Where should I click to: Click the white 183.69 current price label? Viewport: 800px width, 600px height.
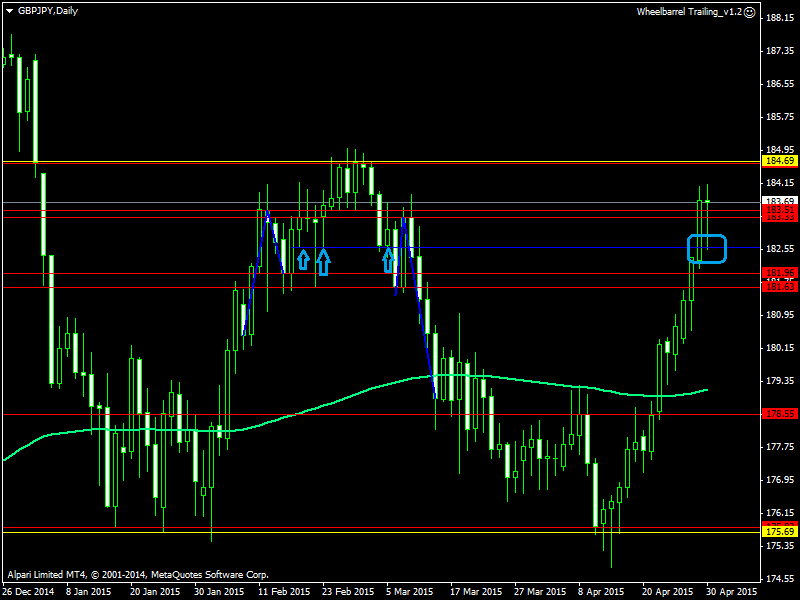pos(780,201)
